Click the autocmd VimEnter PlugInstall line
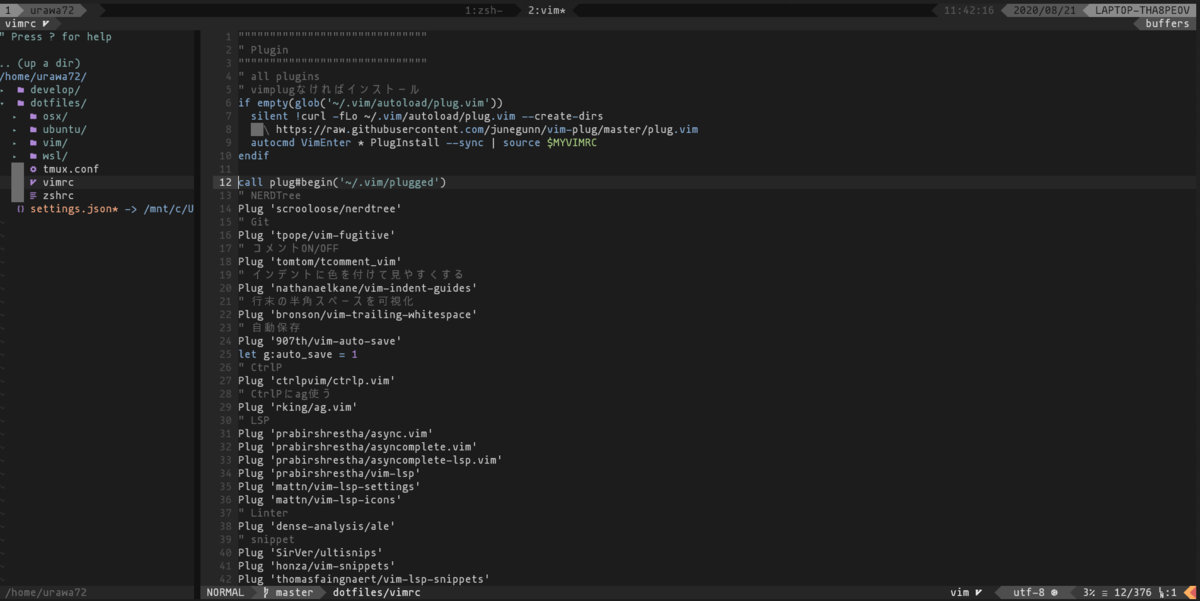The height and width of the screenshot is (601, 1200). click(424, 143)
